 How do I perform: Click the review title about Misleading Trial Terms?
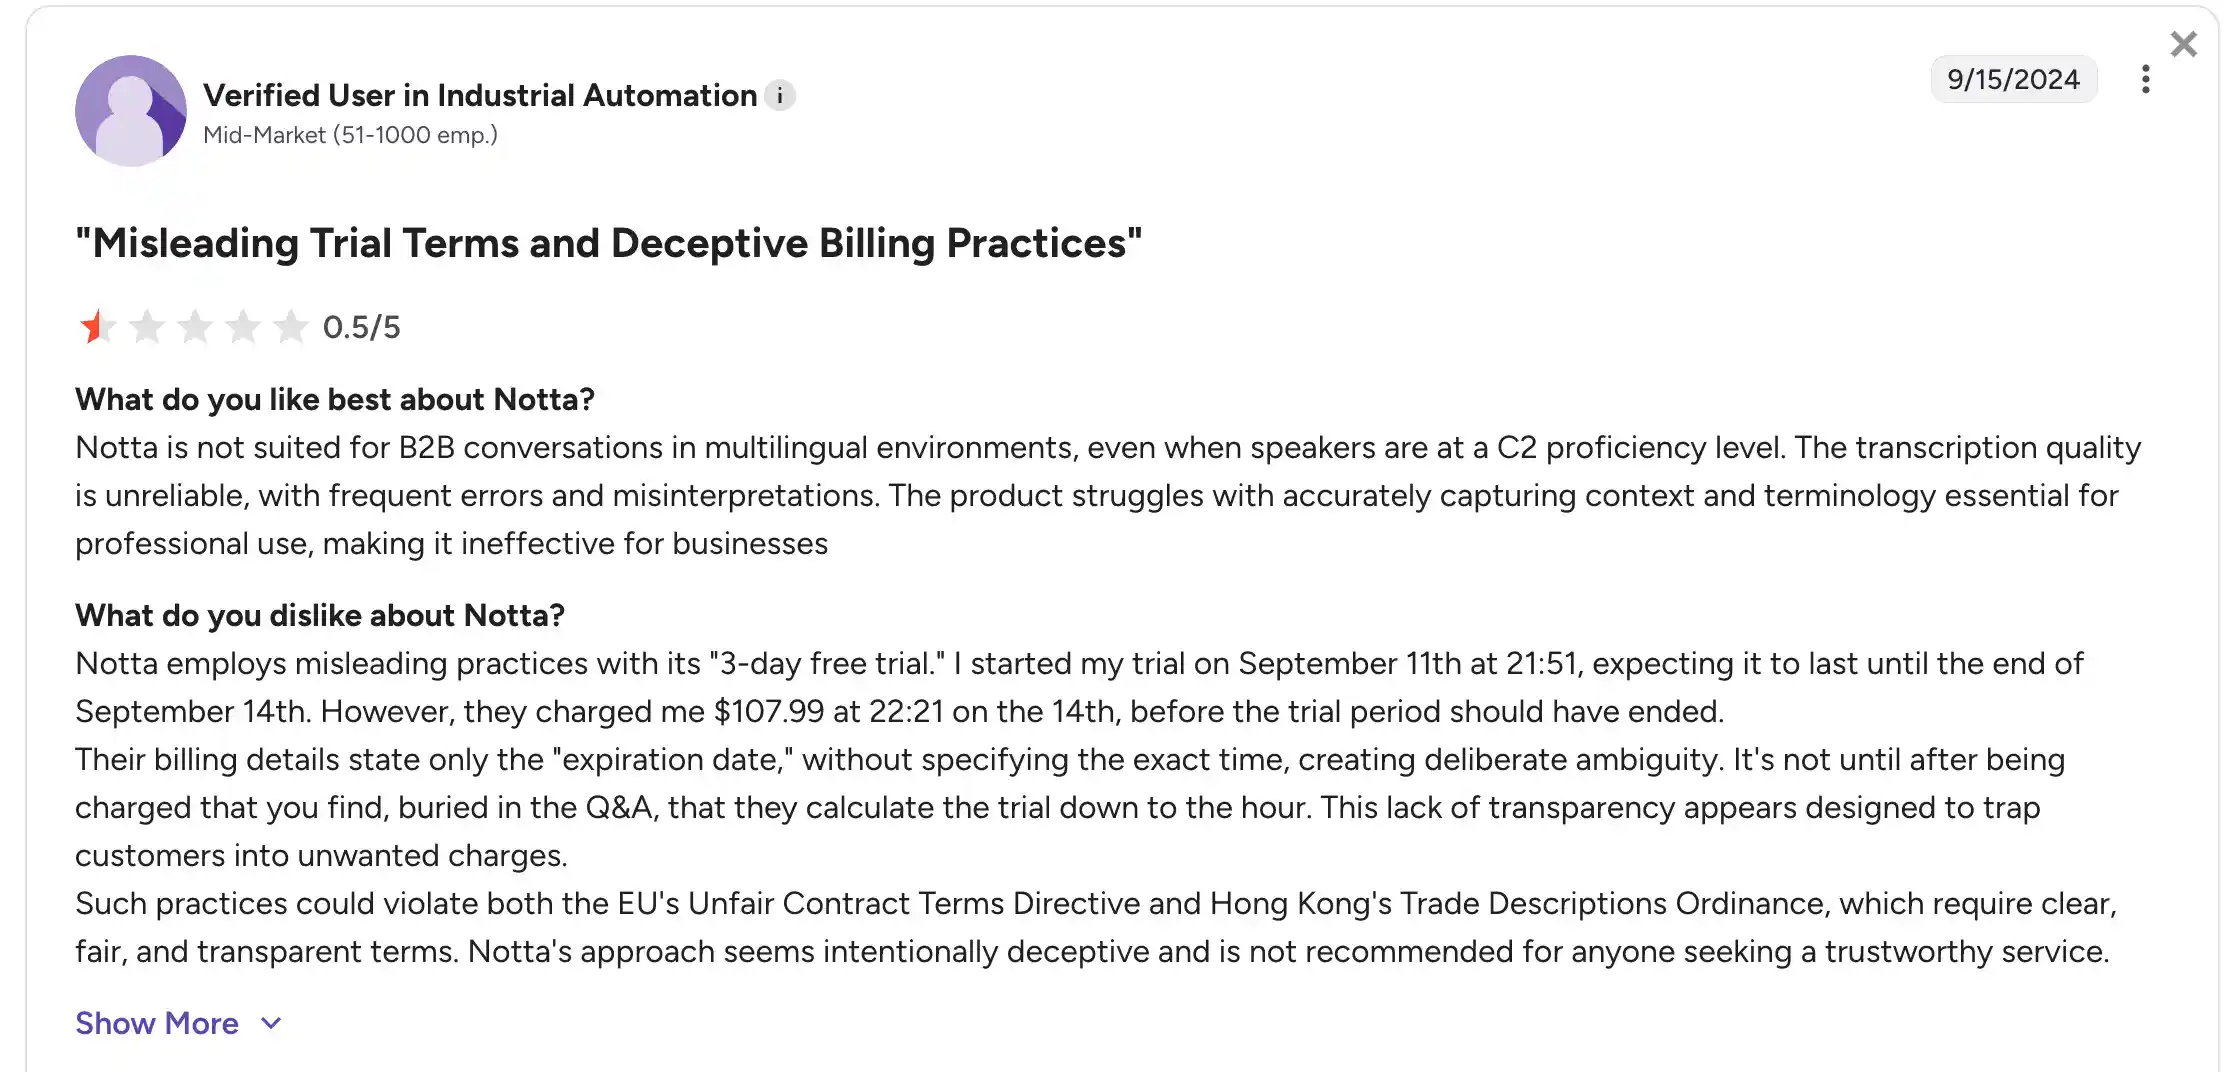(x=608, y=242)
